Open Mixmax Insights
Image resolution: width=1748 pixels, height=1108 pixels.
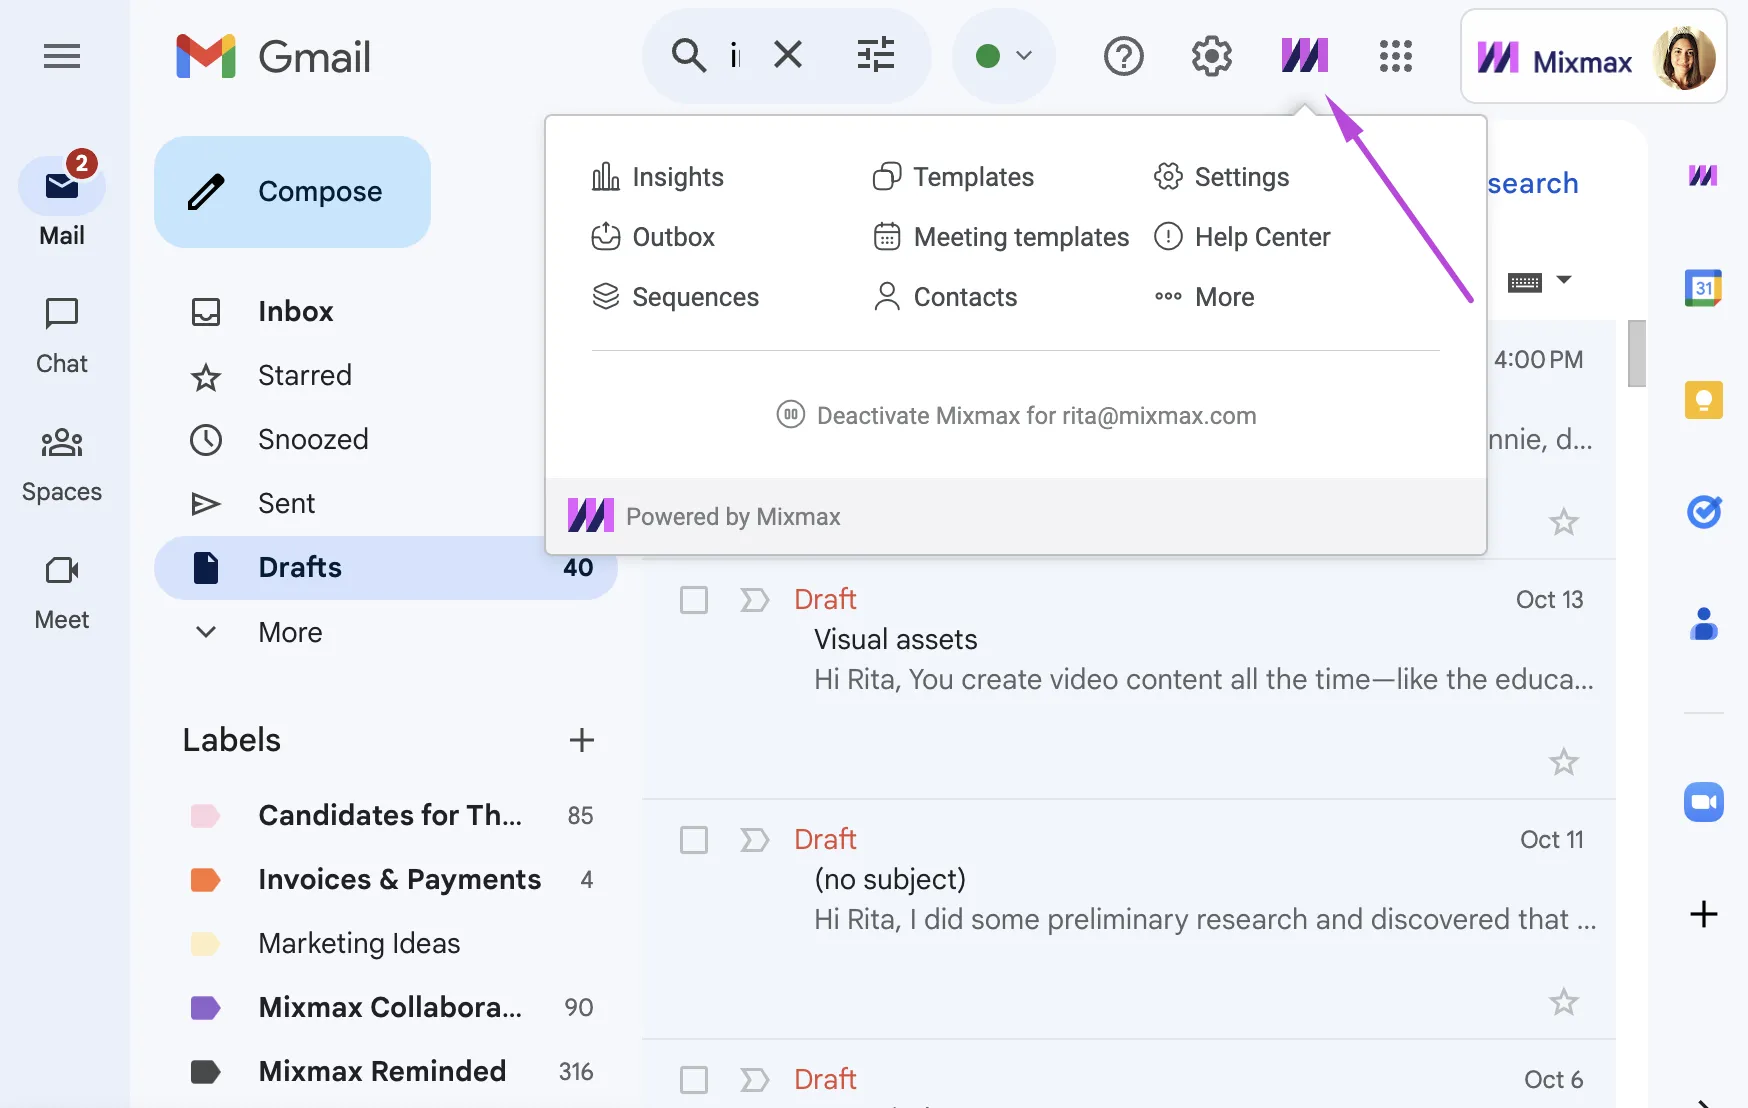[x=657, y=177]
